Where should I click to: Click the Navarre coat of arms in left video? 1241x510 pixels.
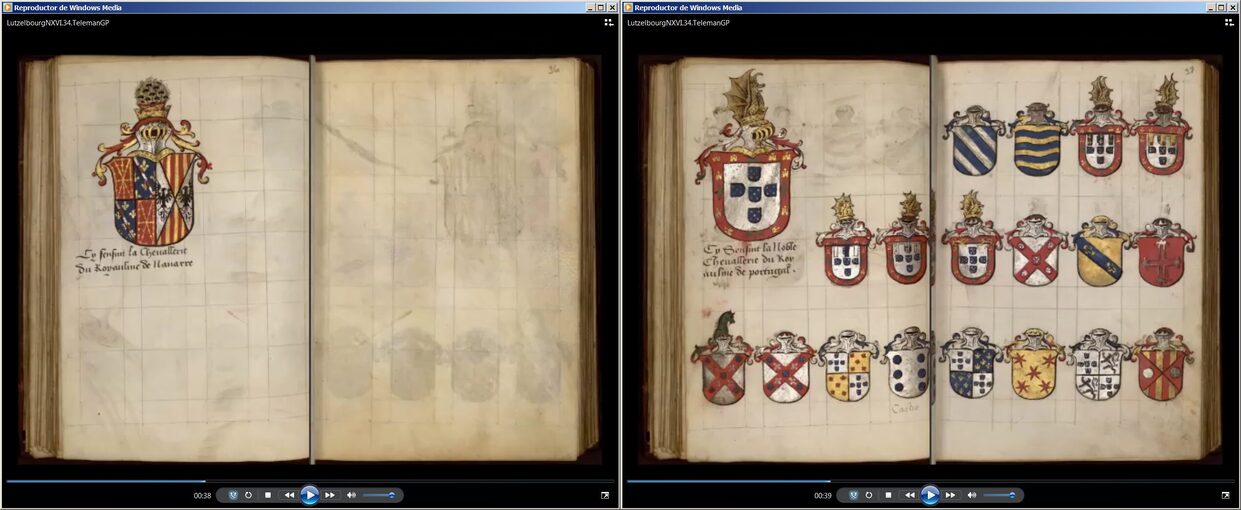[x=152, y=163]
